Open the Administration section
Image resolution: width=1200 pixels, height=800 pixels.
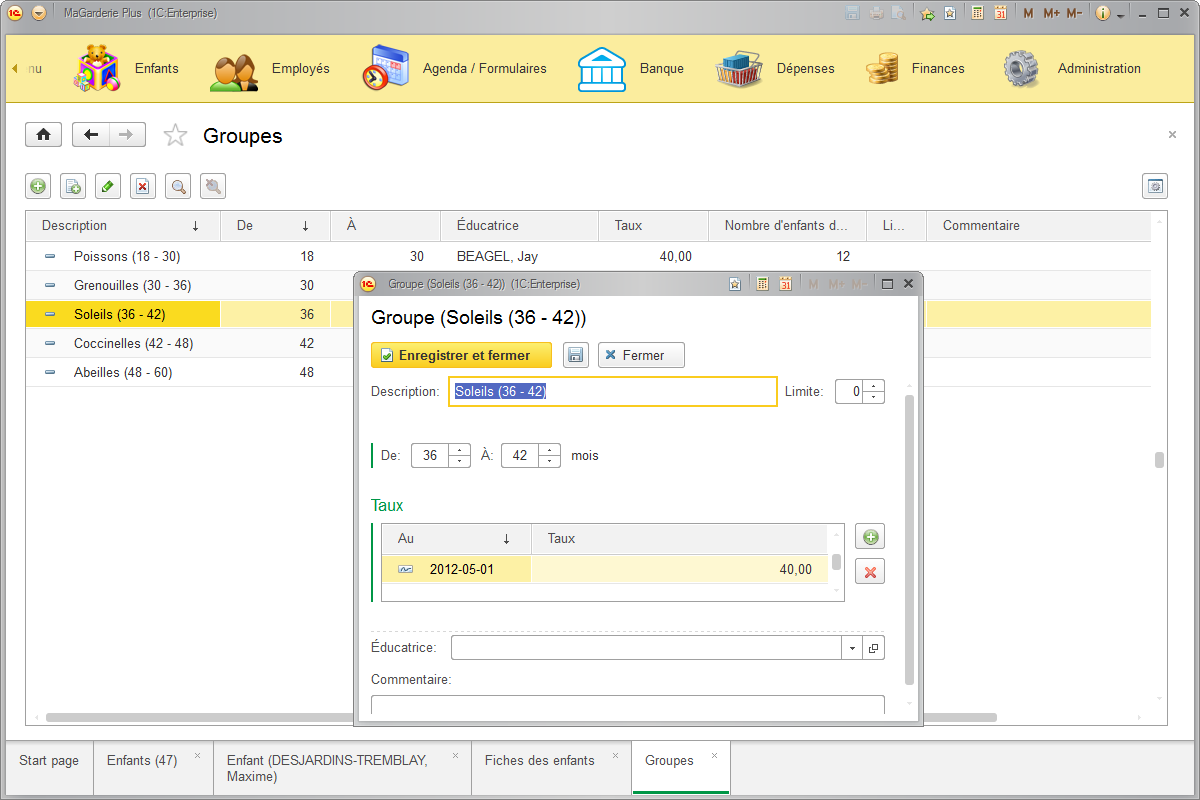tap(1099, 68)
